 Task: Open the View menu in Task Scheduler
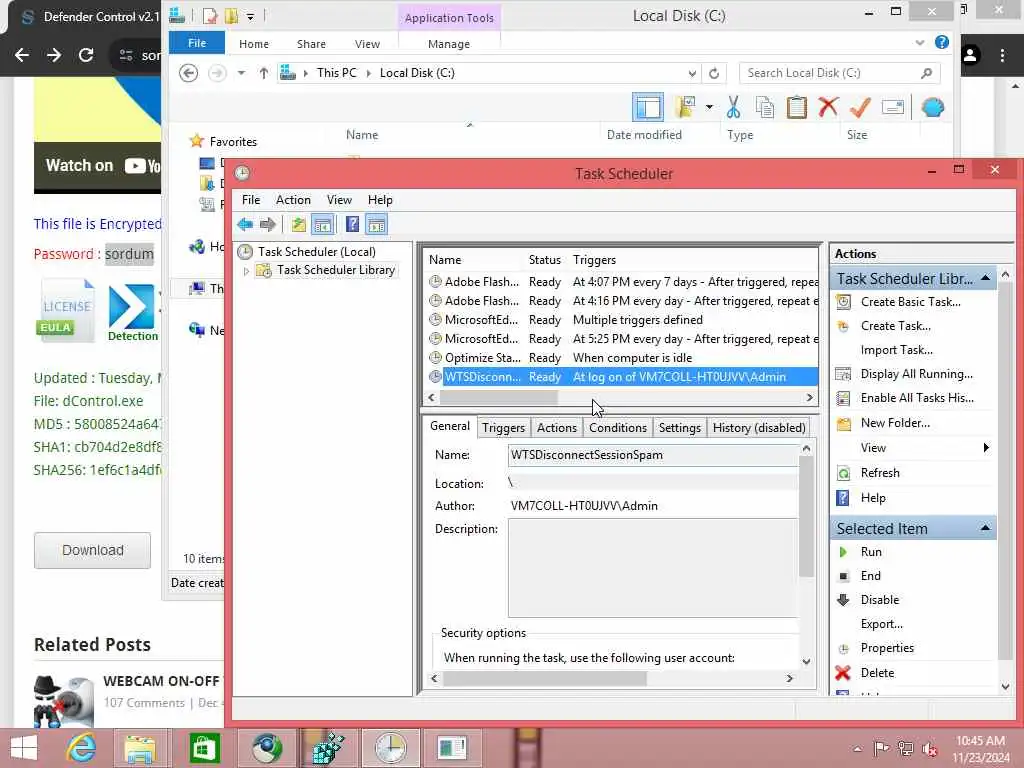pyautogui.click(x=339, y=200)
